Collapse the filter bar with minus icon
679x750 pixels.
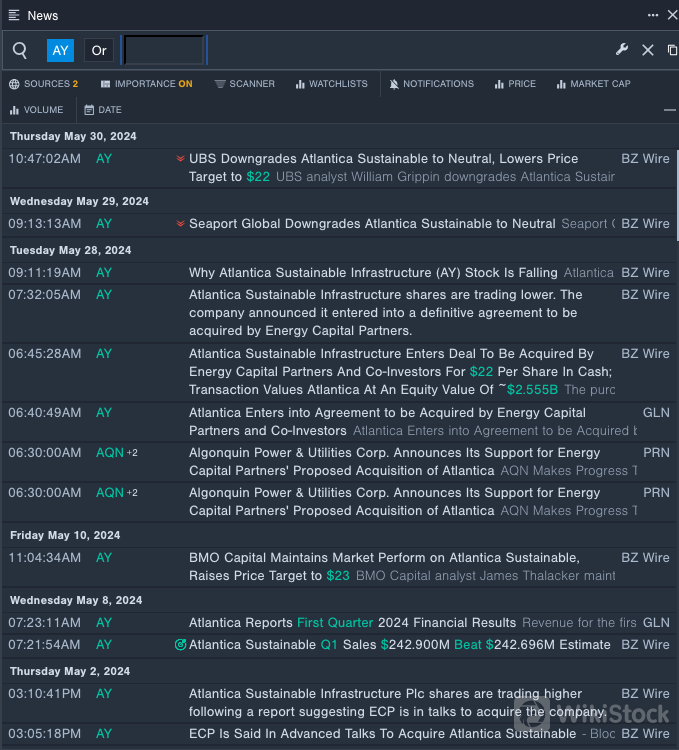click(x=669, y=110)
